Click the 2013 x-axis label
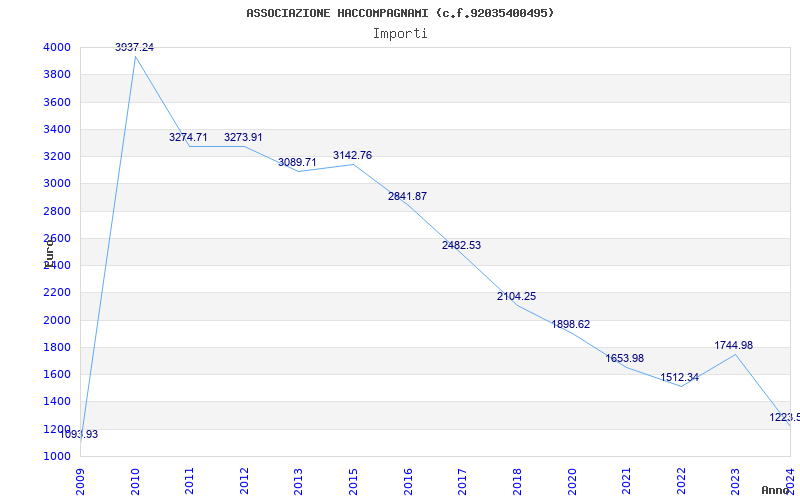Image resolution: width=800 pixels, height=500 pixels. [x=298, y=482]
